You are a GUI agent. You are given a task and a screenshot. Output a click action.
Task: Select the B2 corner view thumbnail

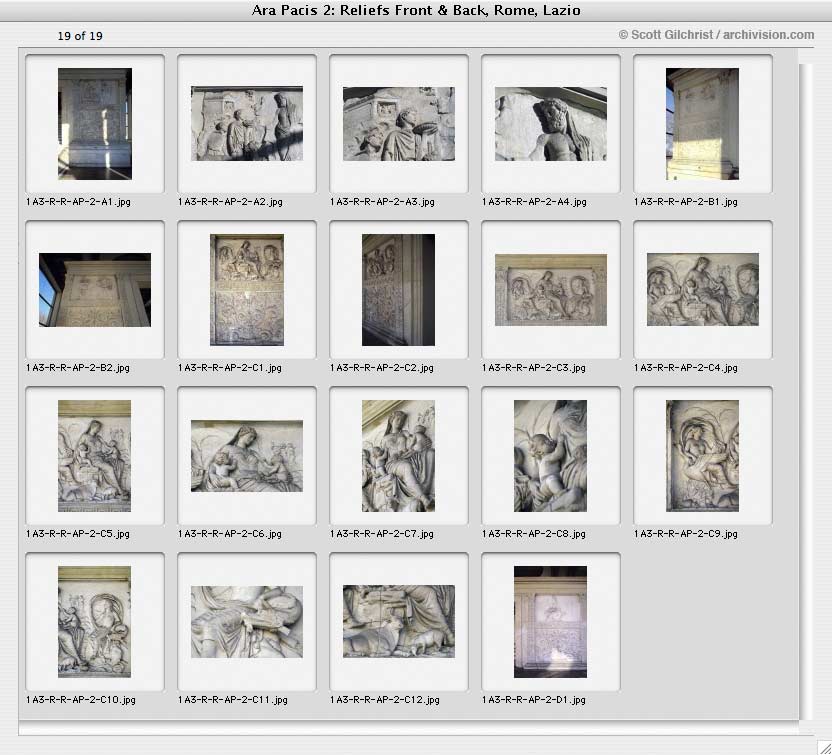pyautogui.click(x=95, y=290)
